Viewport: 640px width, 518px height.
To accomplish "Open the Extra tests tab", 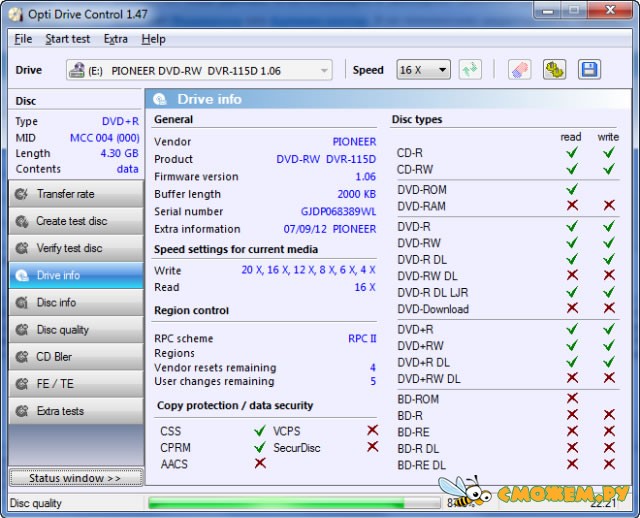I will point(76,411).
